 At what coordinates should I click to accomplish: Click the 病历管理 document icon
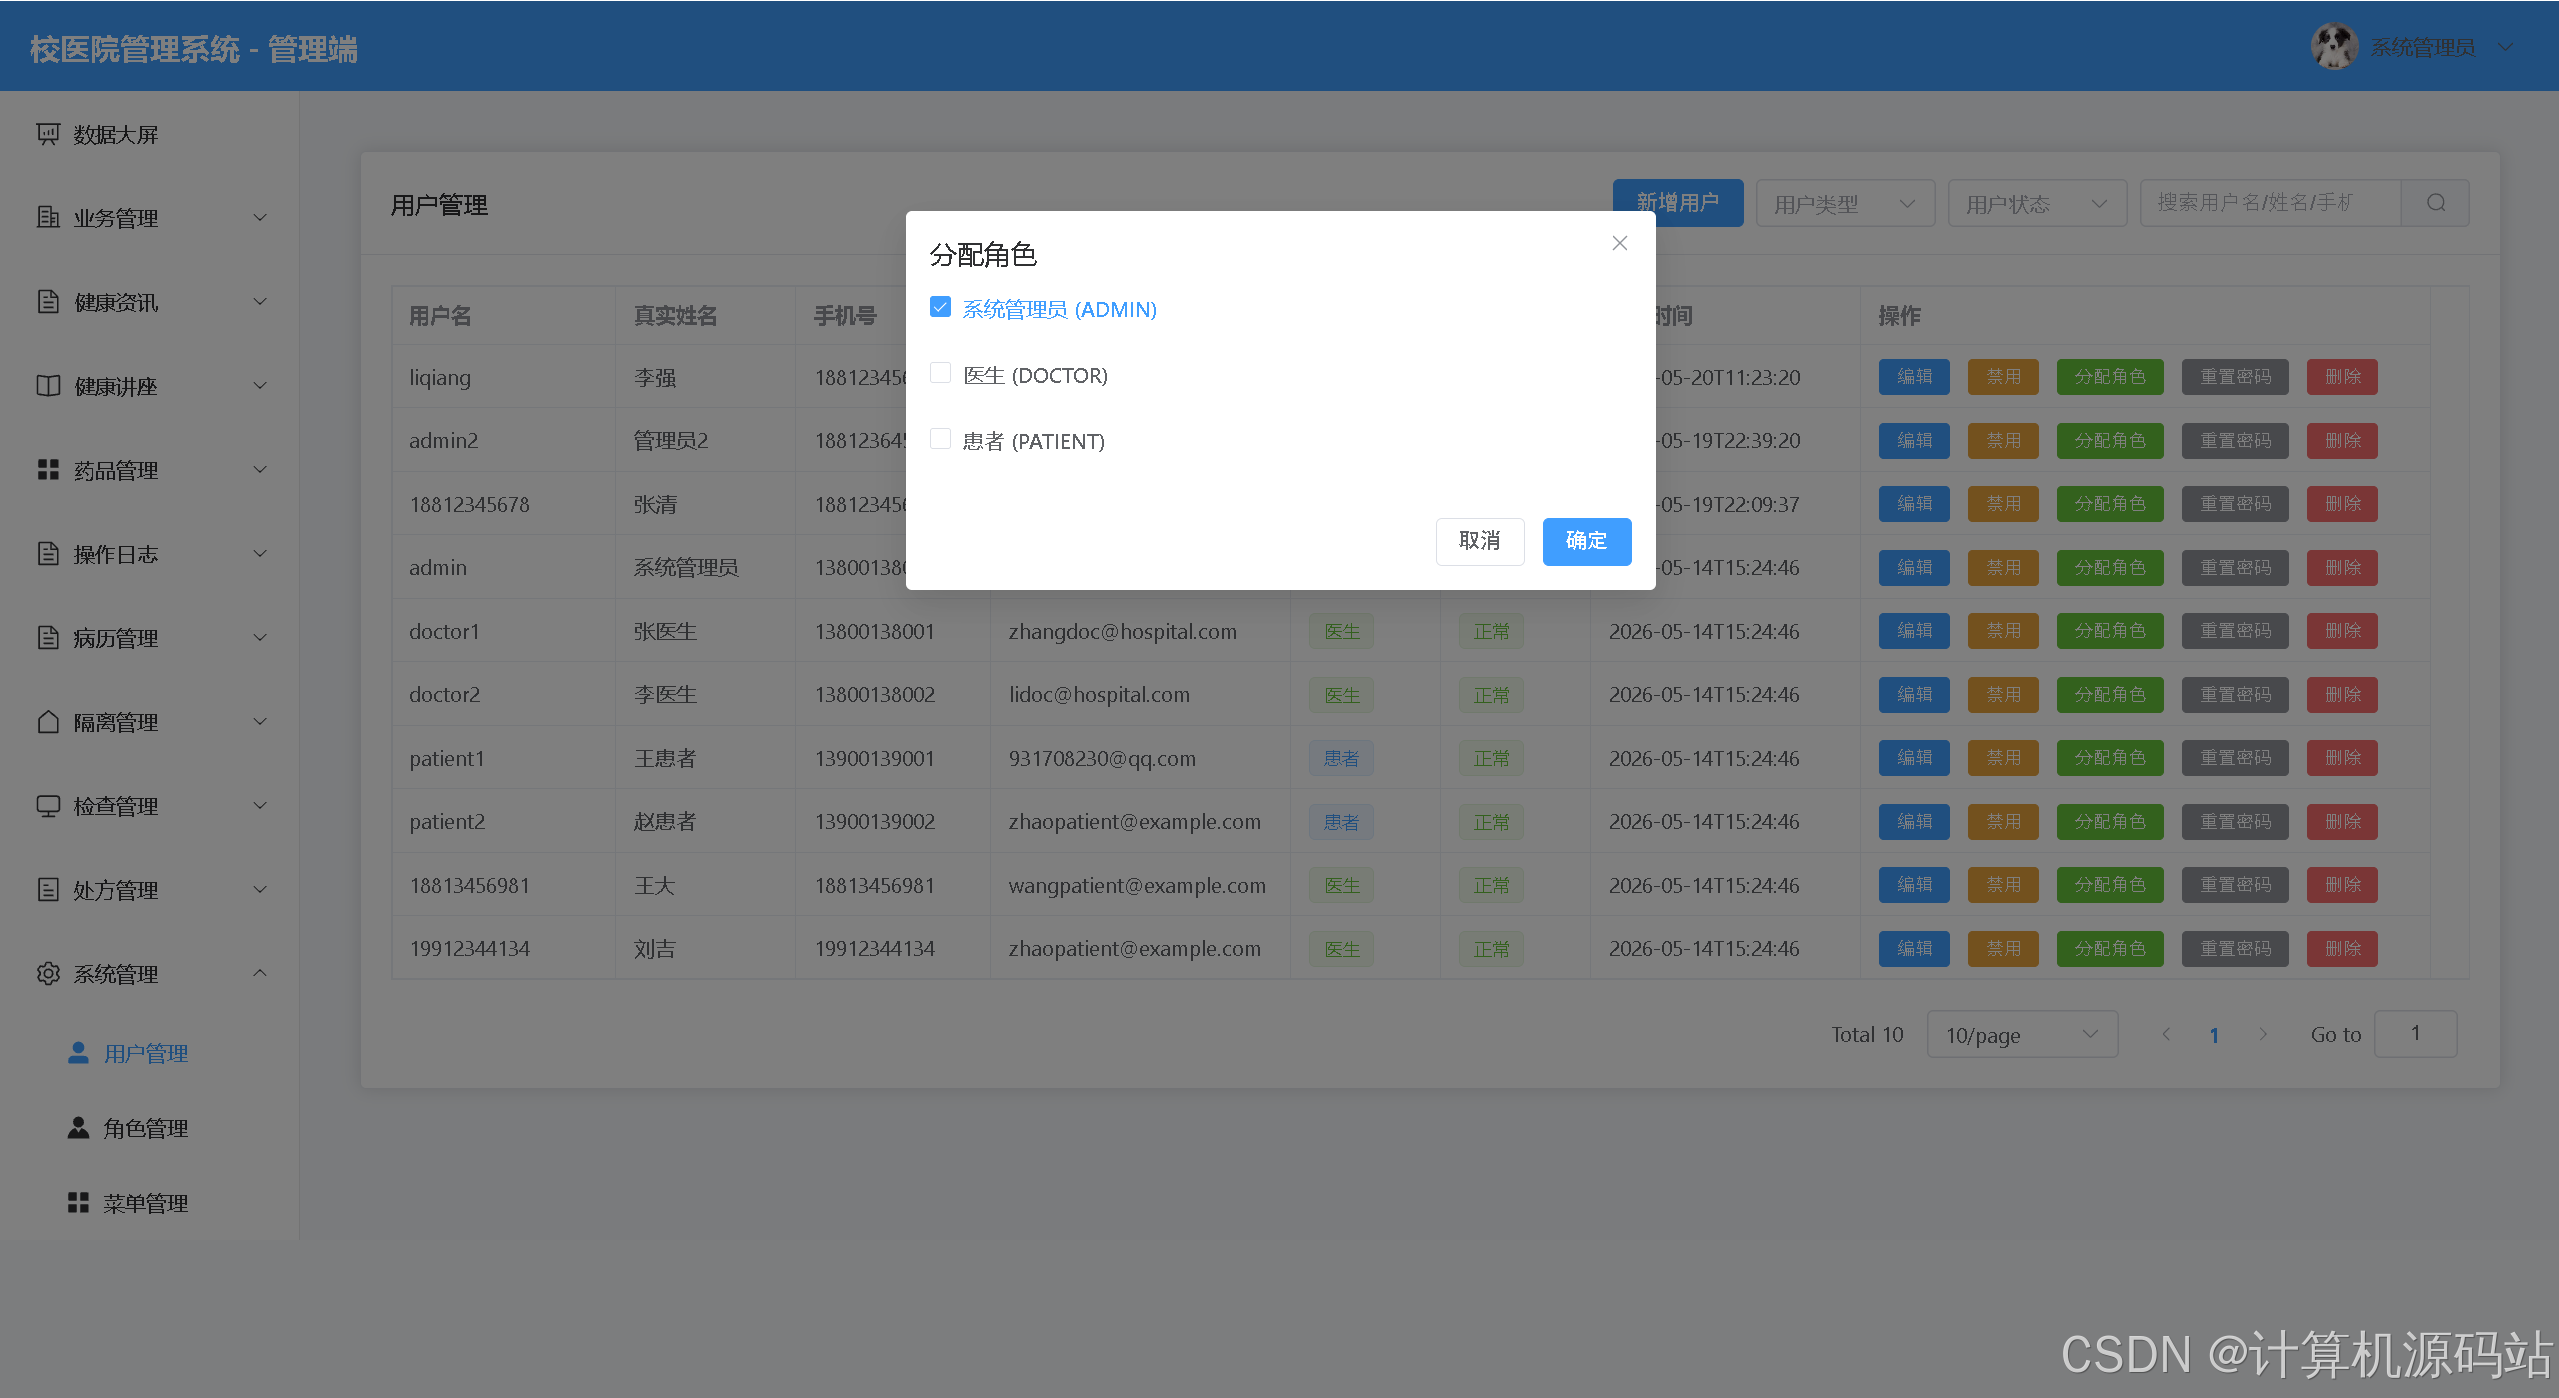[48, 637]
